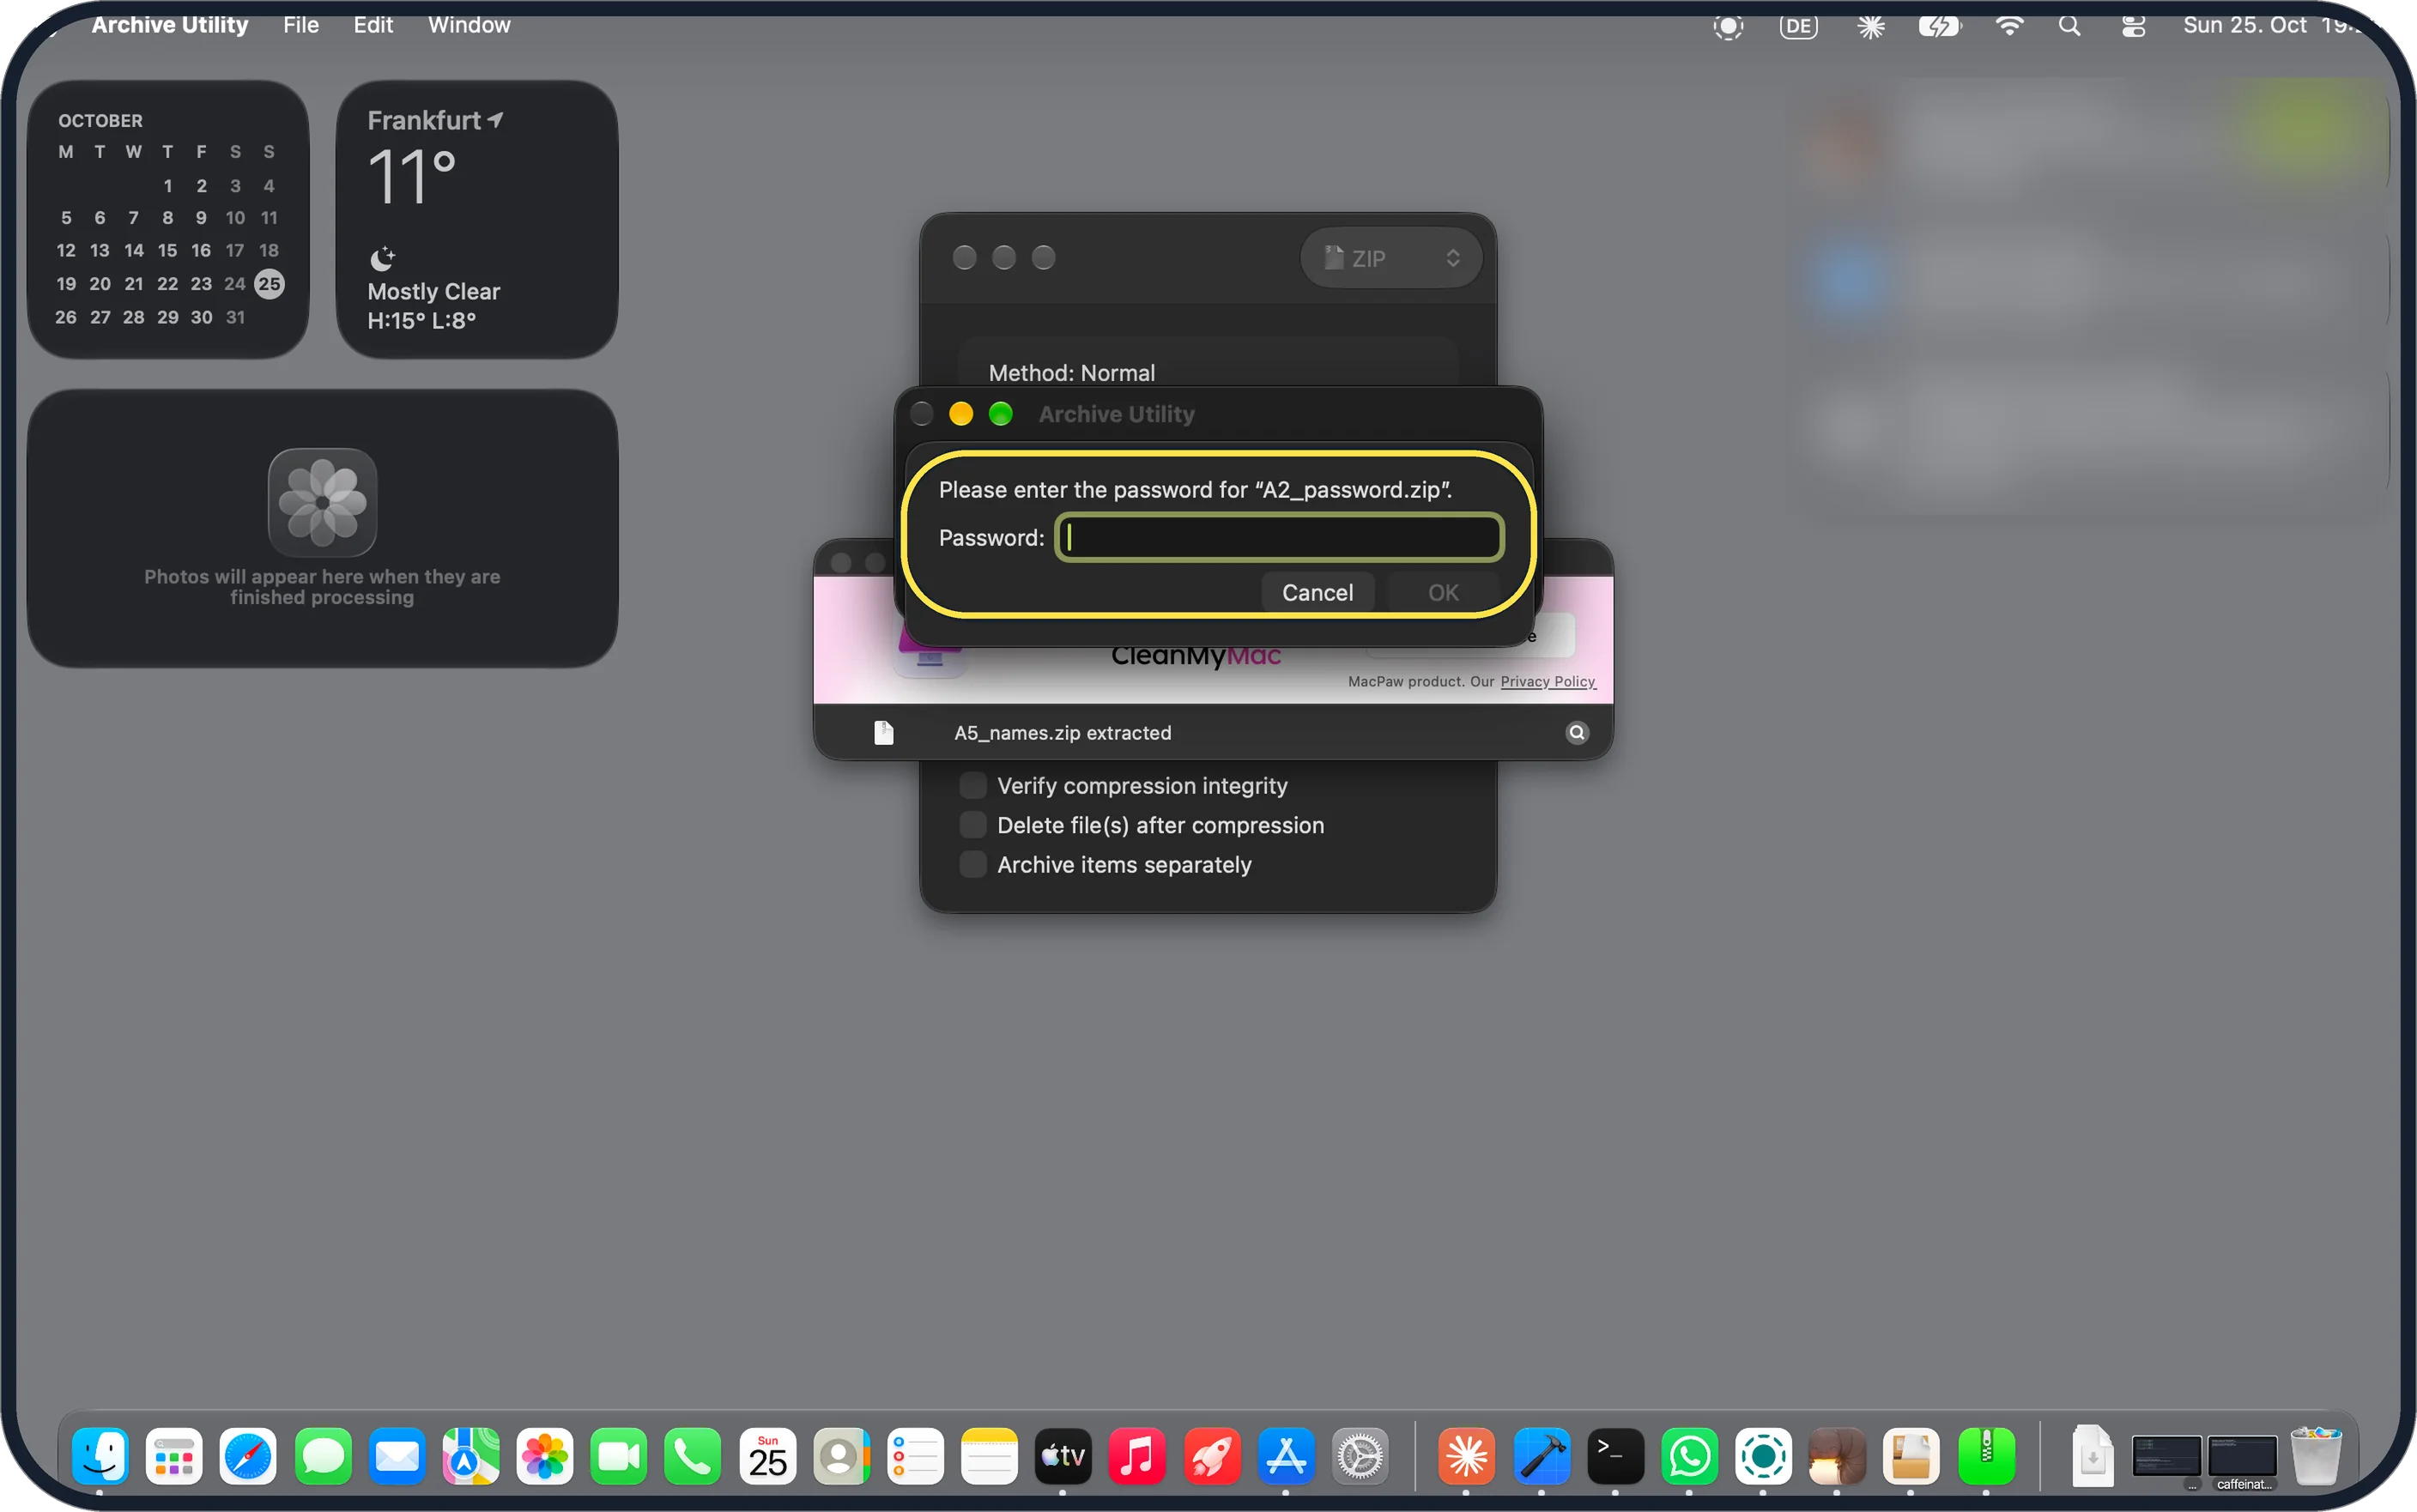This screenshot has height=1512, width=2417.
Task: Select 'A5_names.zip extracted' status text
Action: coord(1062,733)
